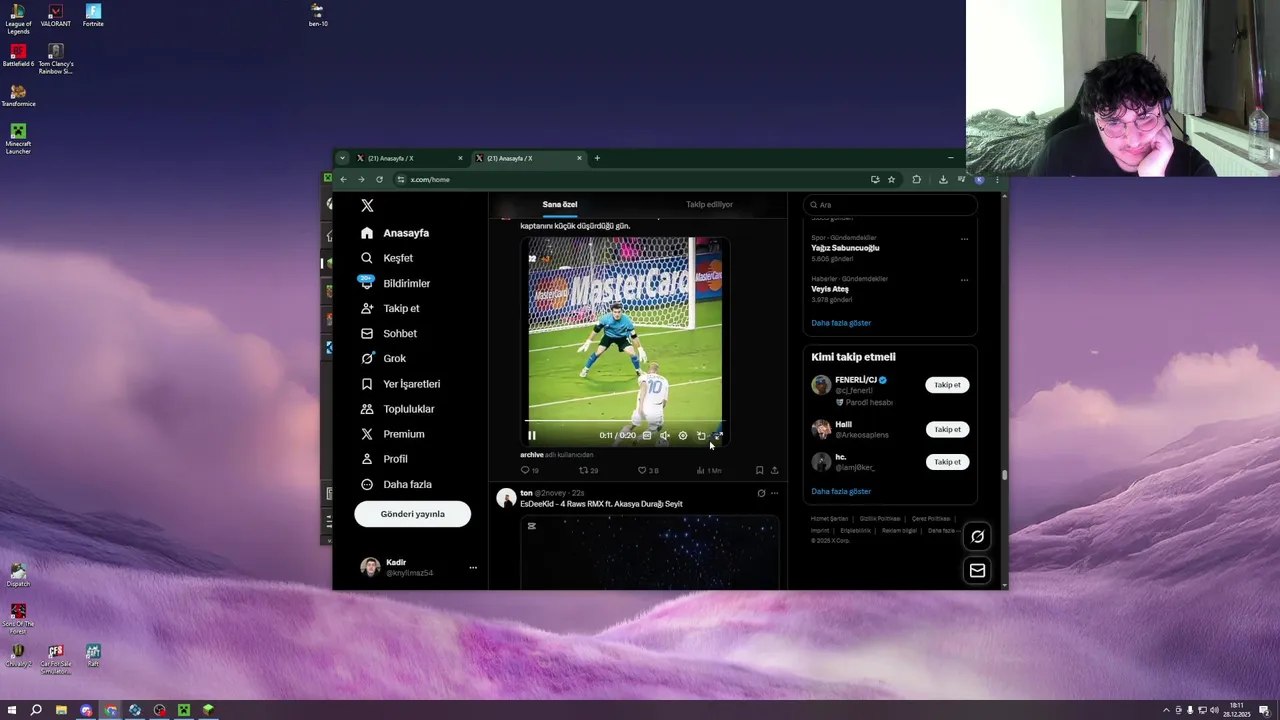Viewport: 1280px width, 720px height.
Task: Open Grok in sidebar
Action: (383, 358)
